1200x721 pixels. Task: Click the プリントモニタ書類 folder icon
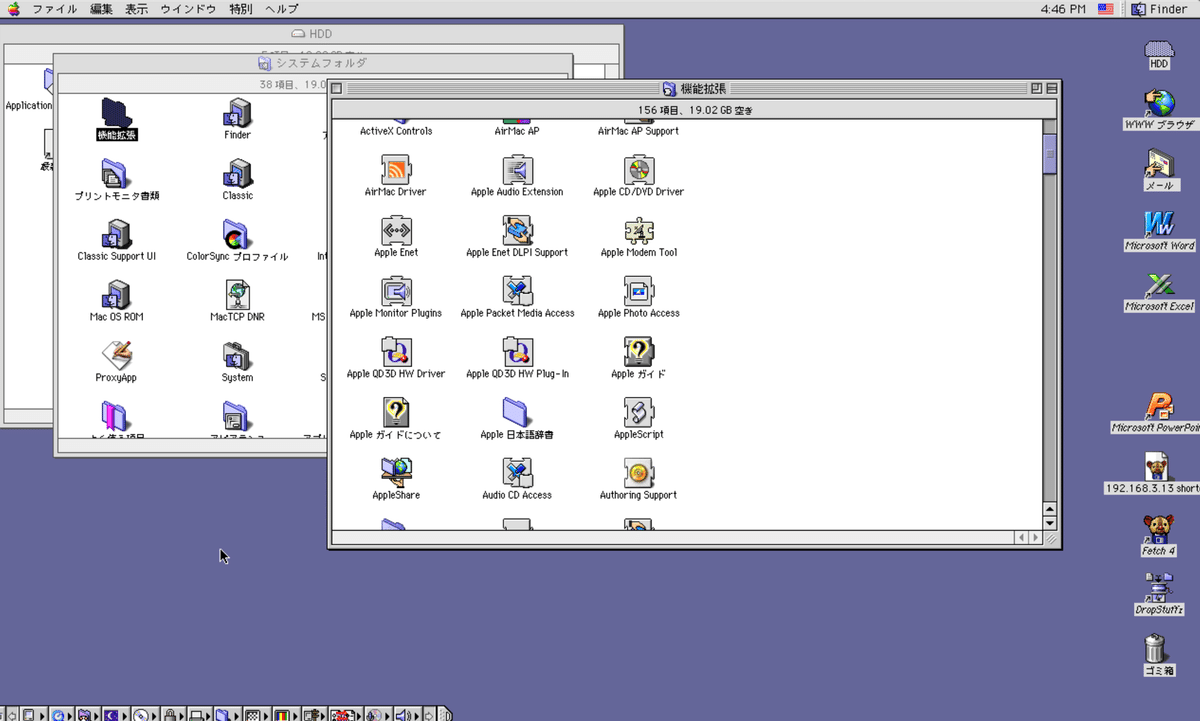tap(116, 174)
